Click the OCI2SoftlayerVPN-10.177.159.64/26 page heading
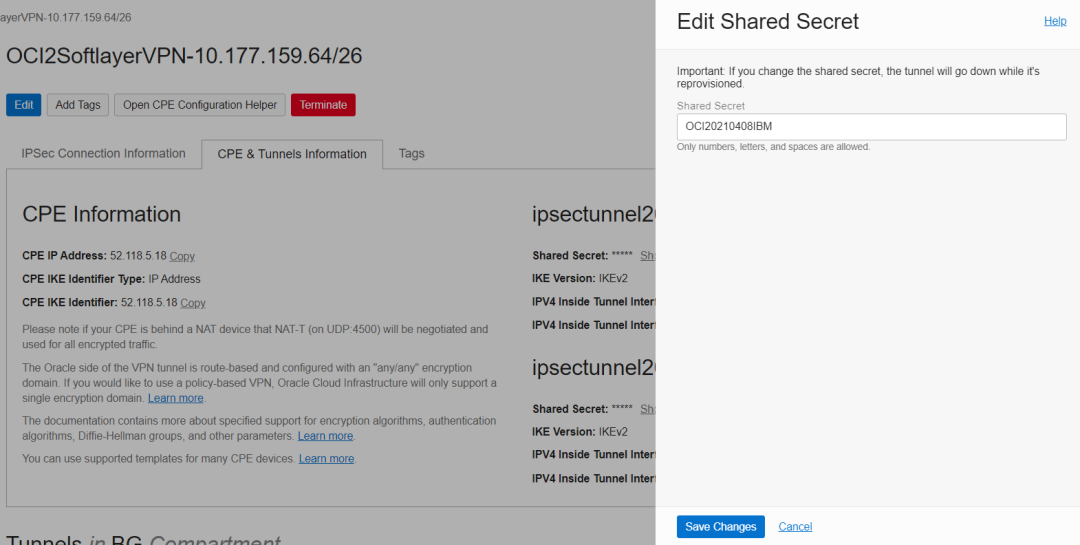 pyautogui.click(x=184, y=56)
